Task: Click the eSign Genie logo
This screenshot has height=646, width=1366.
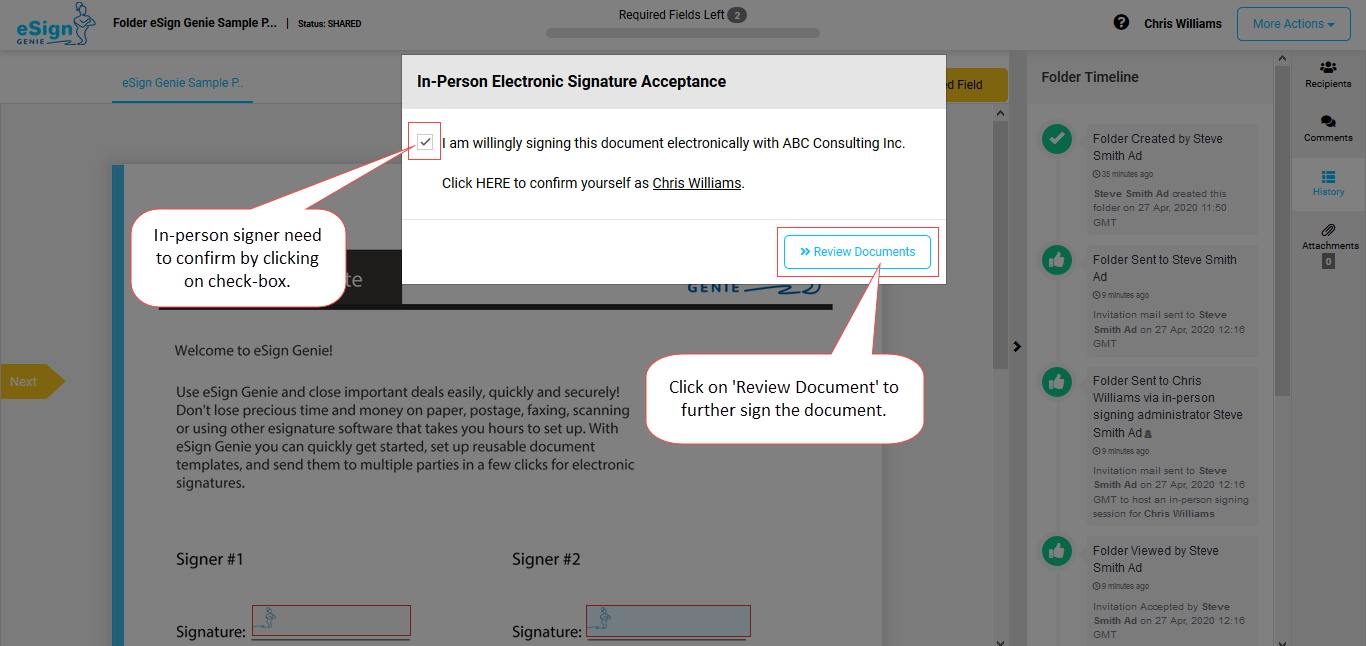Action: (55, 25)
